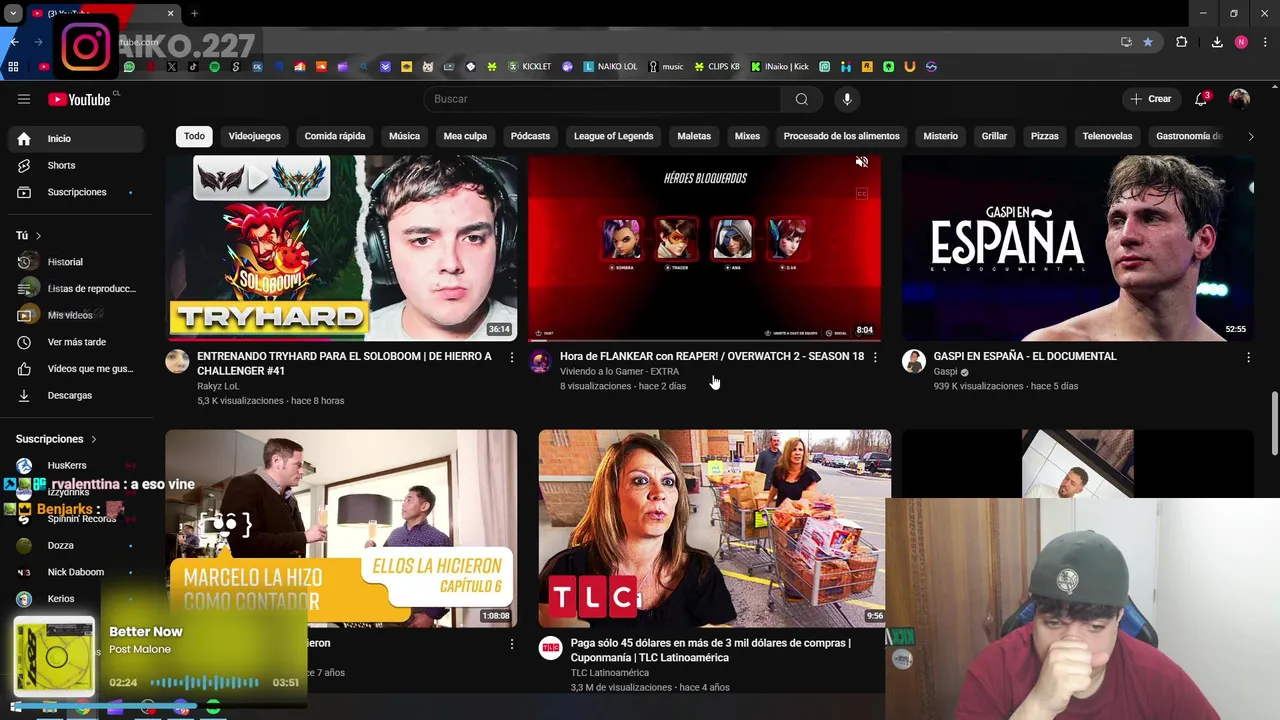Click the page vertical scrollbar thumb

[x=1274, y=423]
